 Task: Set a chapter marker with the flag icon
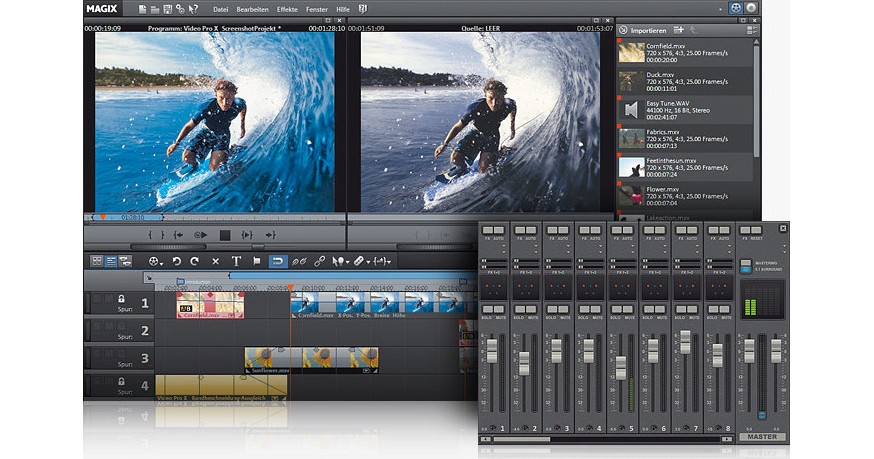(x=257, y=261)
